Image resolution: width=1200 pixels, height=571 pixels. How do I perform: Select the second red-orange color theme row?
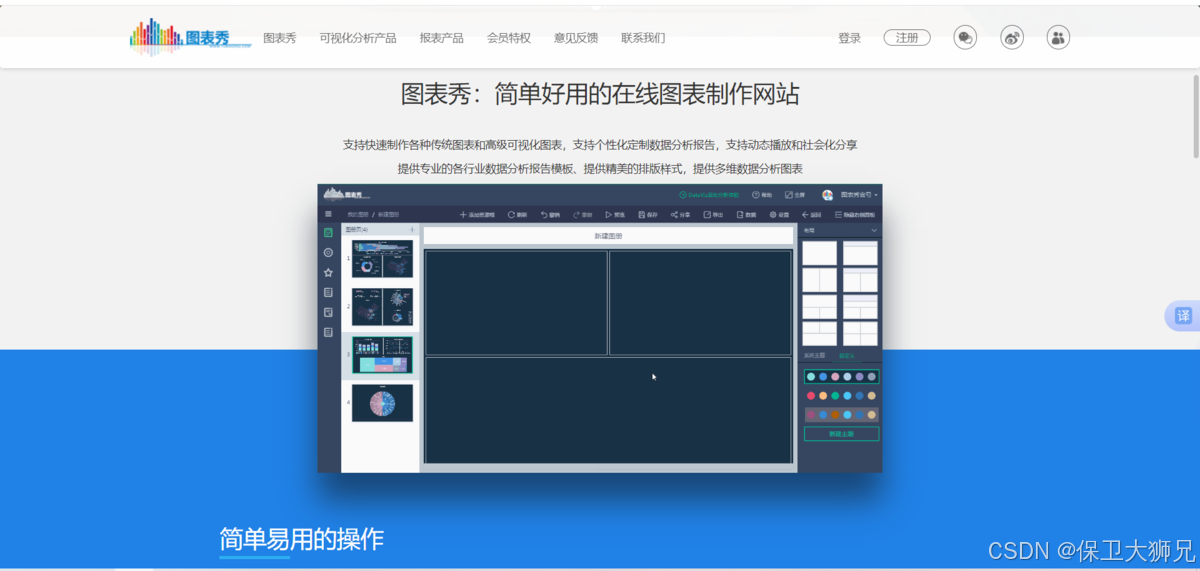pos(841,396)
